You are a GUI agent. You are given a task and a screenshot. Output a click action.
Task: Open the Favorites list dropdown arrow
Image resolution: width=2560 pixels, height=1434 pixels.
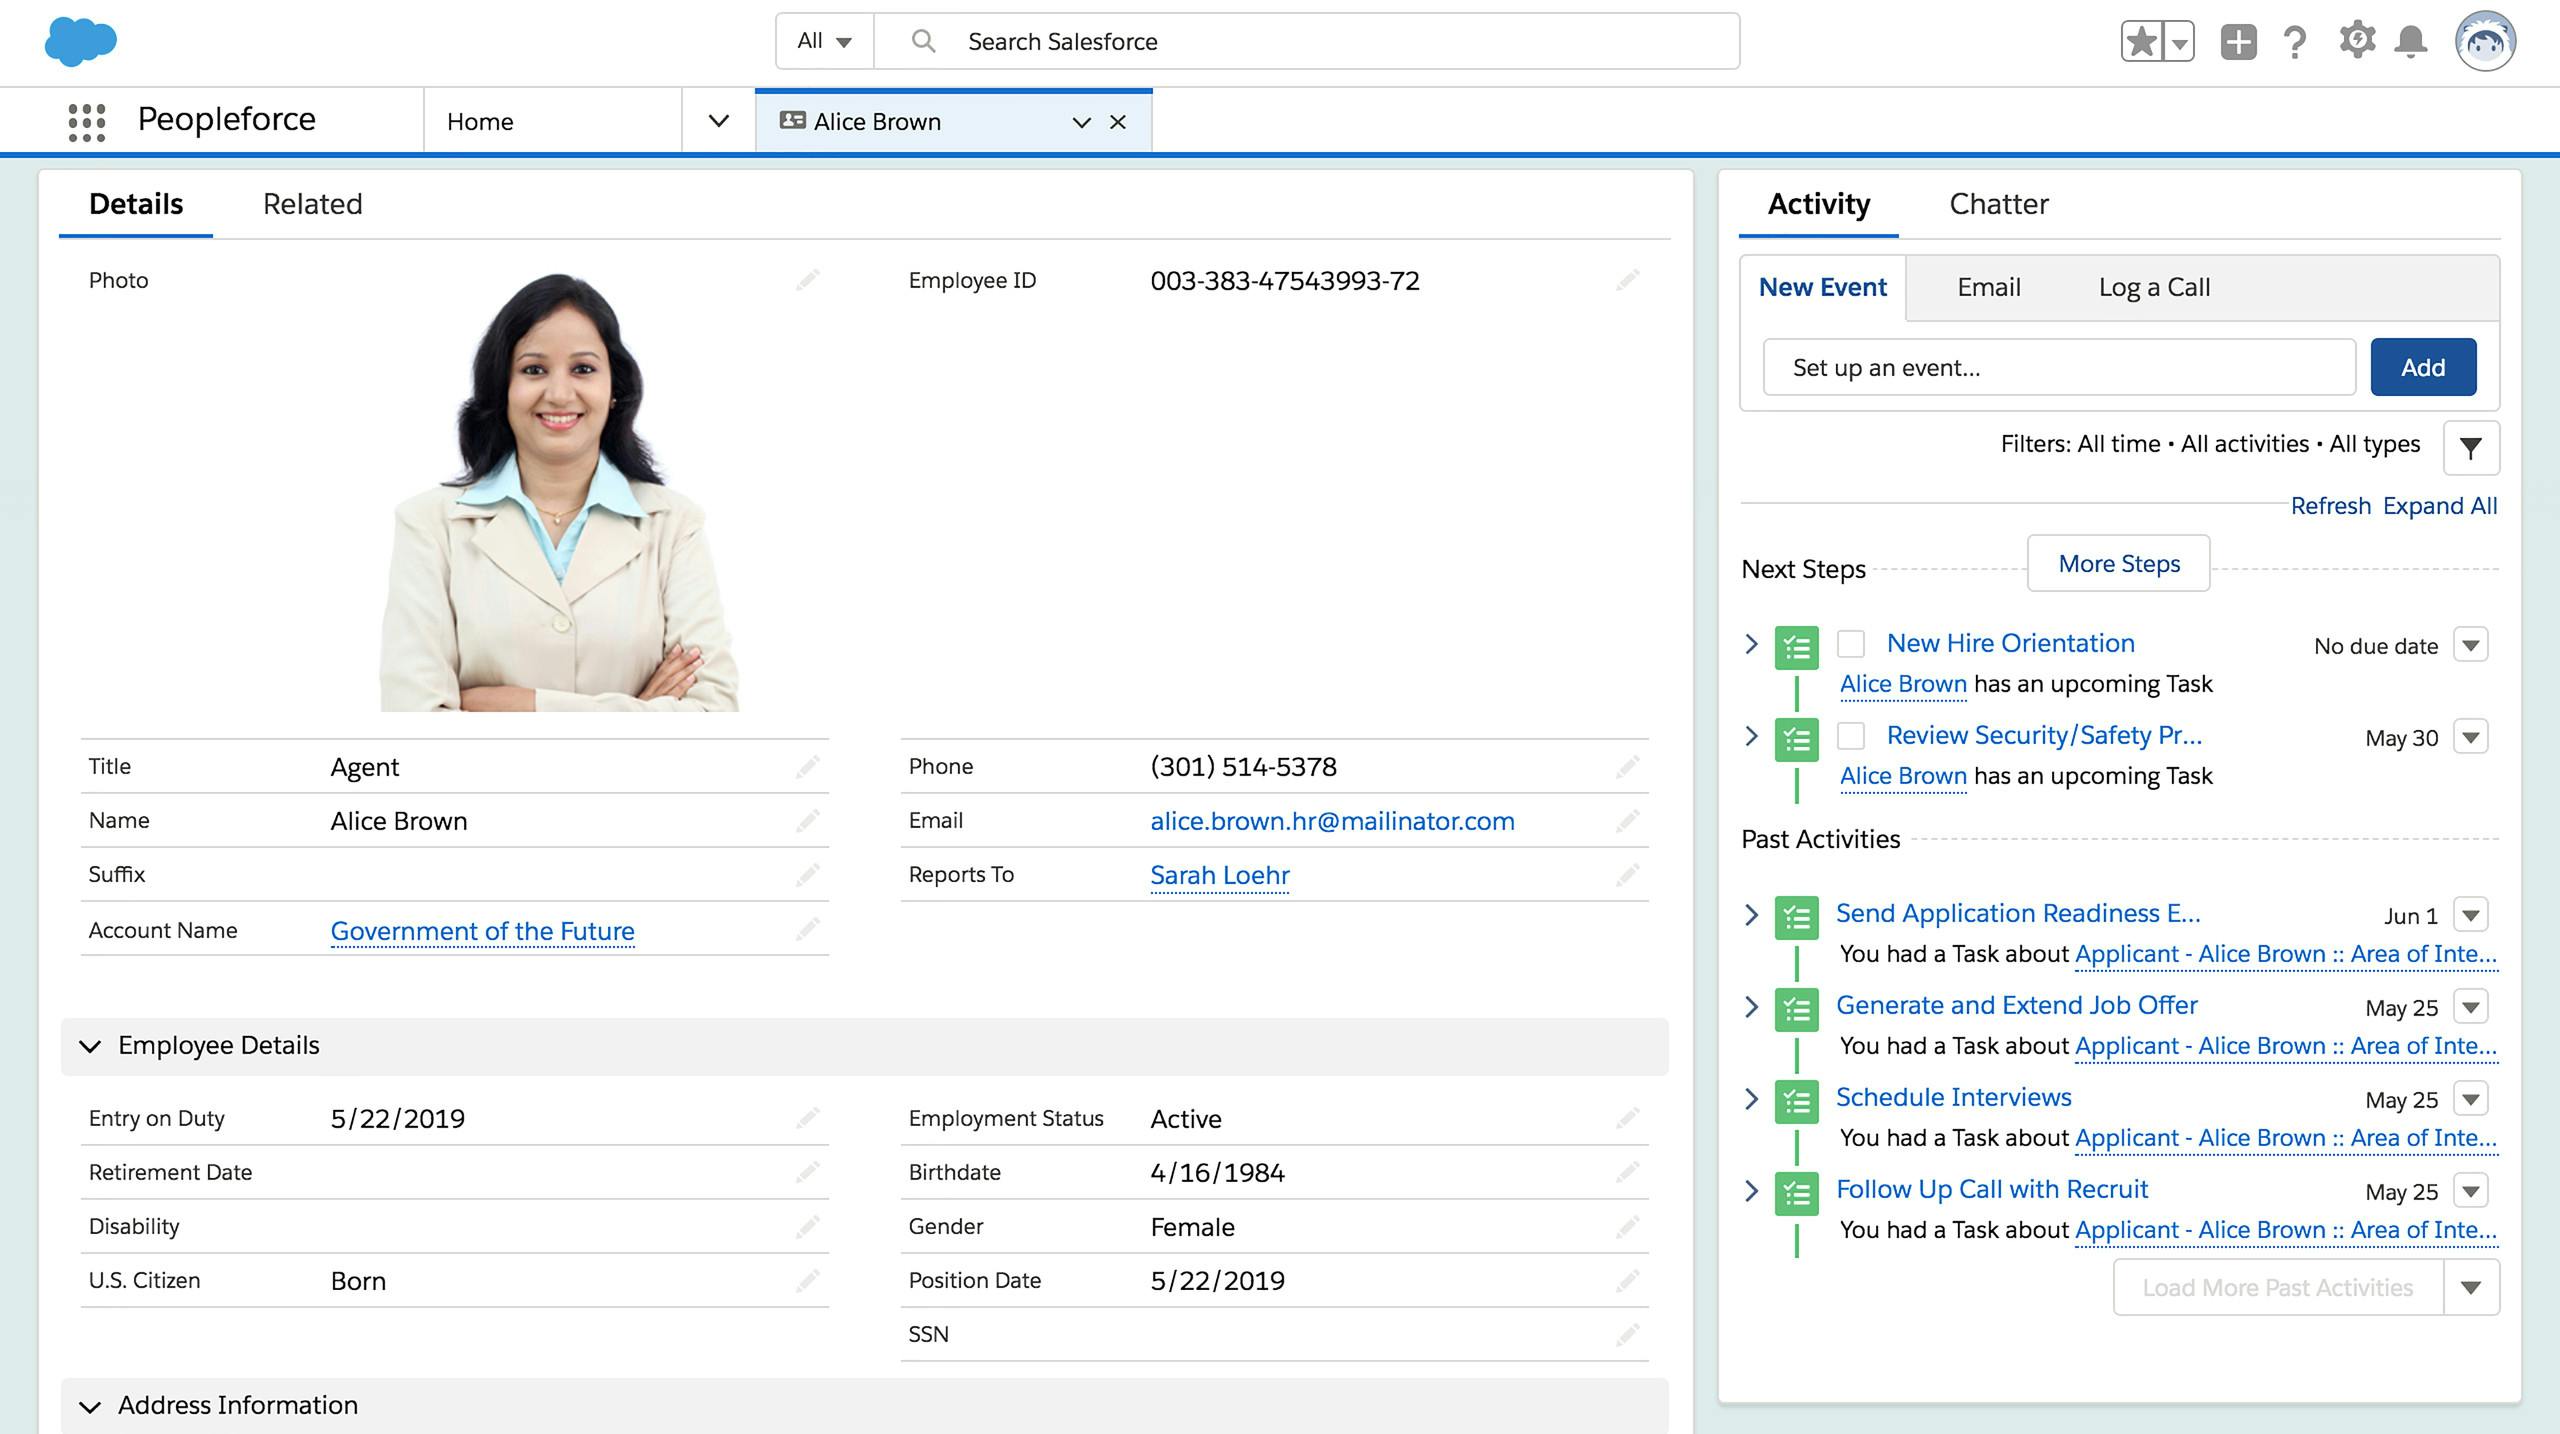[x=2179, y=42]
